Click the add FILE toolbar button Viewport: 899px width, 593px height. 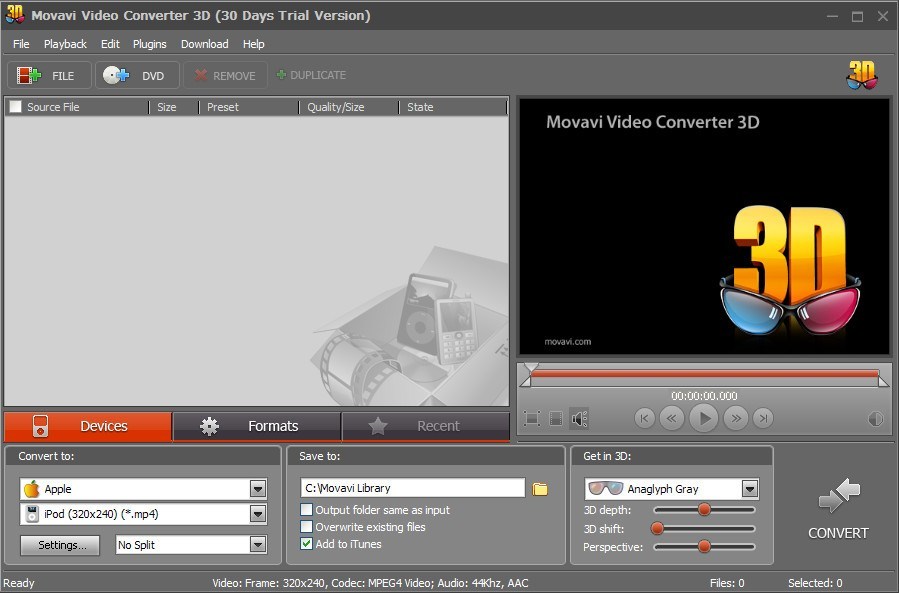pos(49,76)
